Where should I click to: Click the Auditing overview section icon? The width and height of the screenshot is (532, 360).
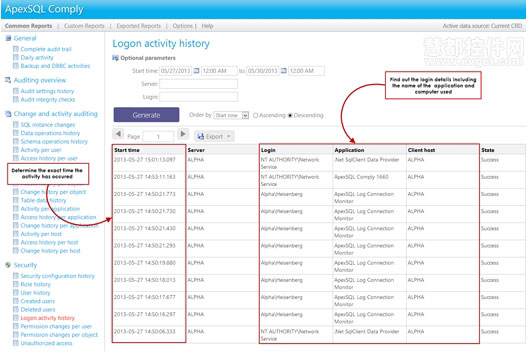8,80
